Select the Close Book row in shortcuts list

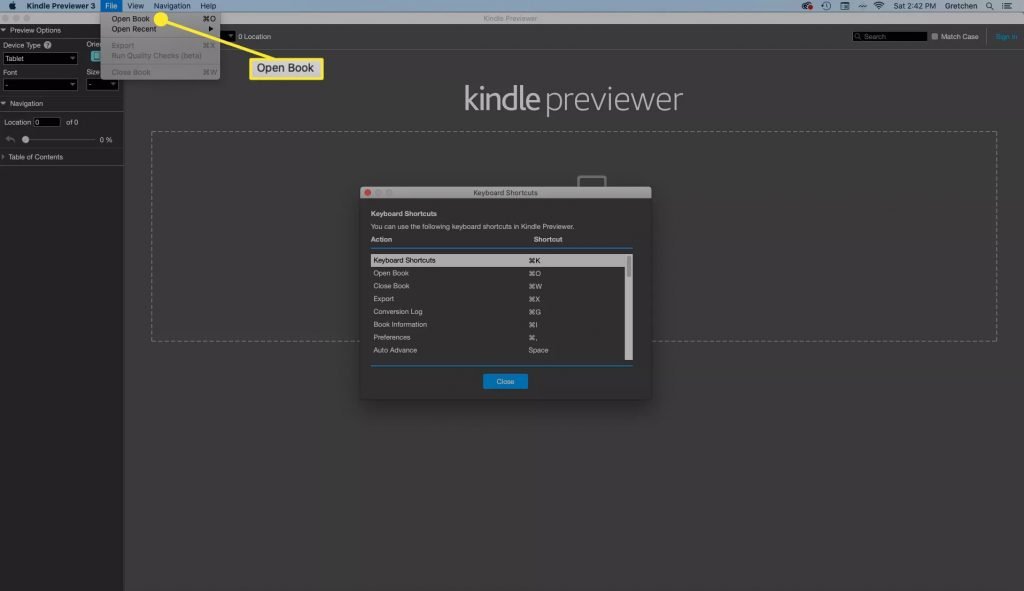pos(498,286)
